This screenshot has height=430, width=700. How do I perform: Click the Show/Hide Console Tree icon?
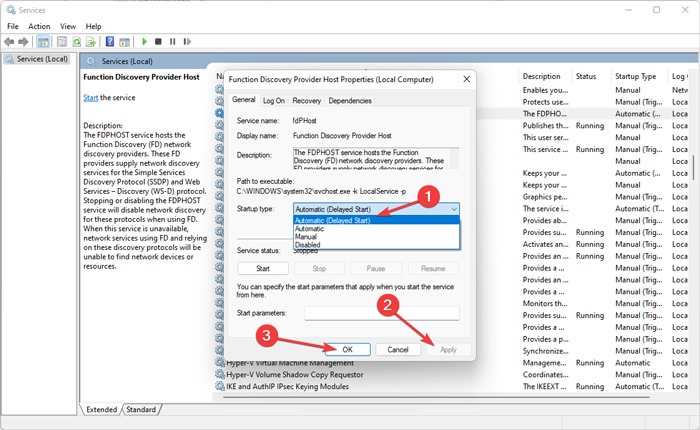pyautogui.click(x=44, y=42)
